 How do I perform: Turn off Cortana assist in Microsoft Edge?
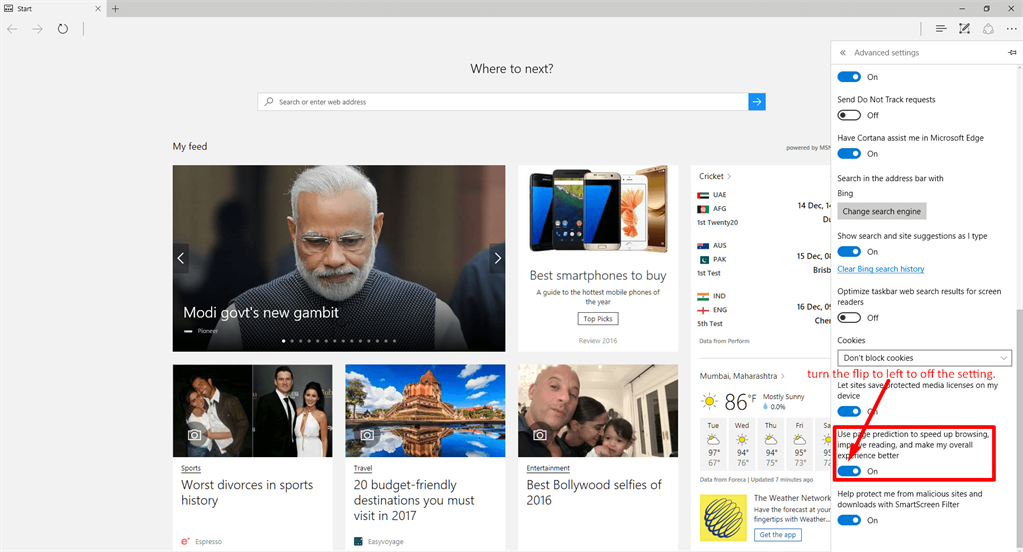[x=849, y=154]
